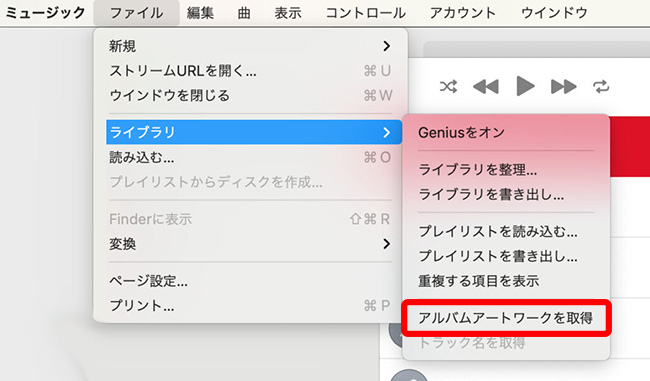650x381 pixels.
Task: Choose ストリームURLを開く…
Action: (250, 71)
